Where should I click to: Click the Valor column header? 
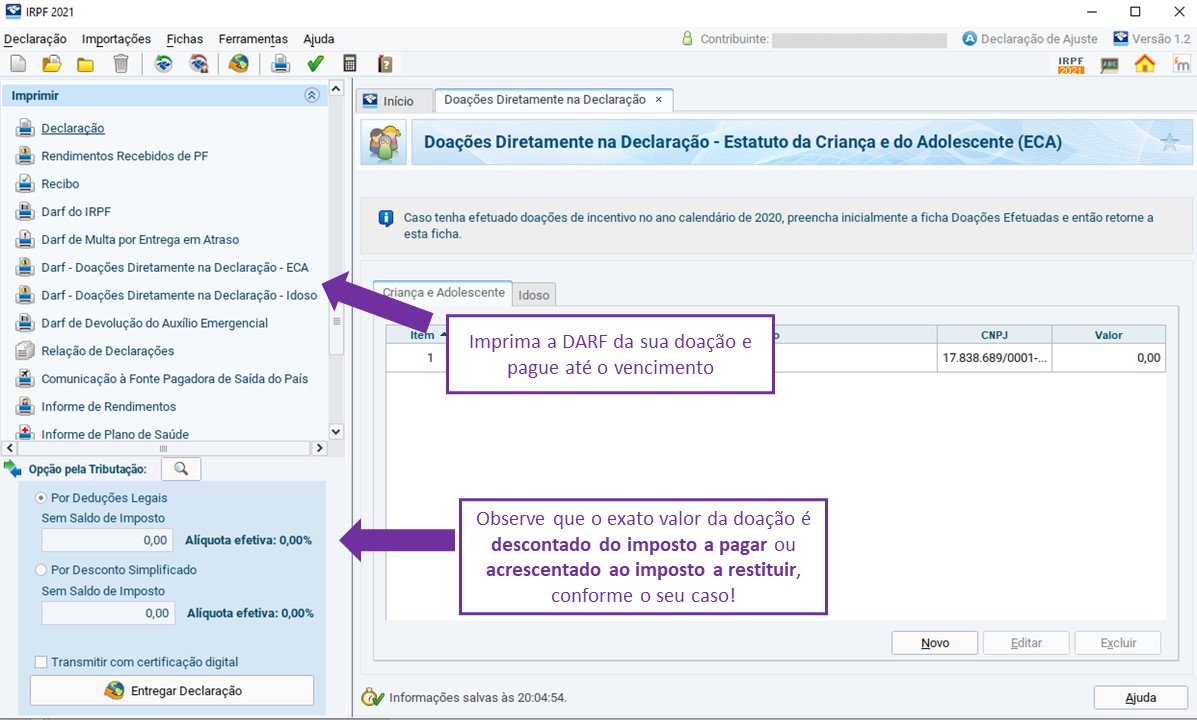pos(1108,334)
